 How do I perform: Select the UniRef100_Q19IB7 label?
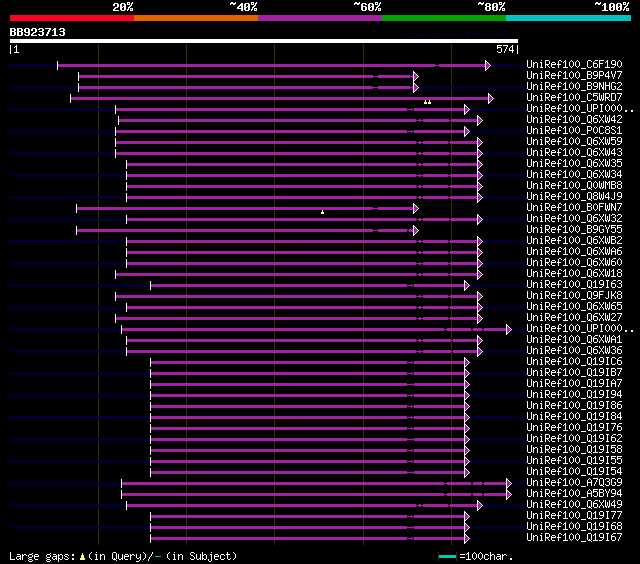(x=574, y=373)
